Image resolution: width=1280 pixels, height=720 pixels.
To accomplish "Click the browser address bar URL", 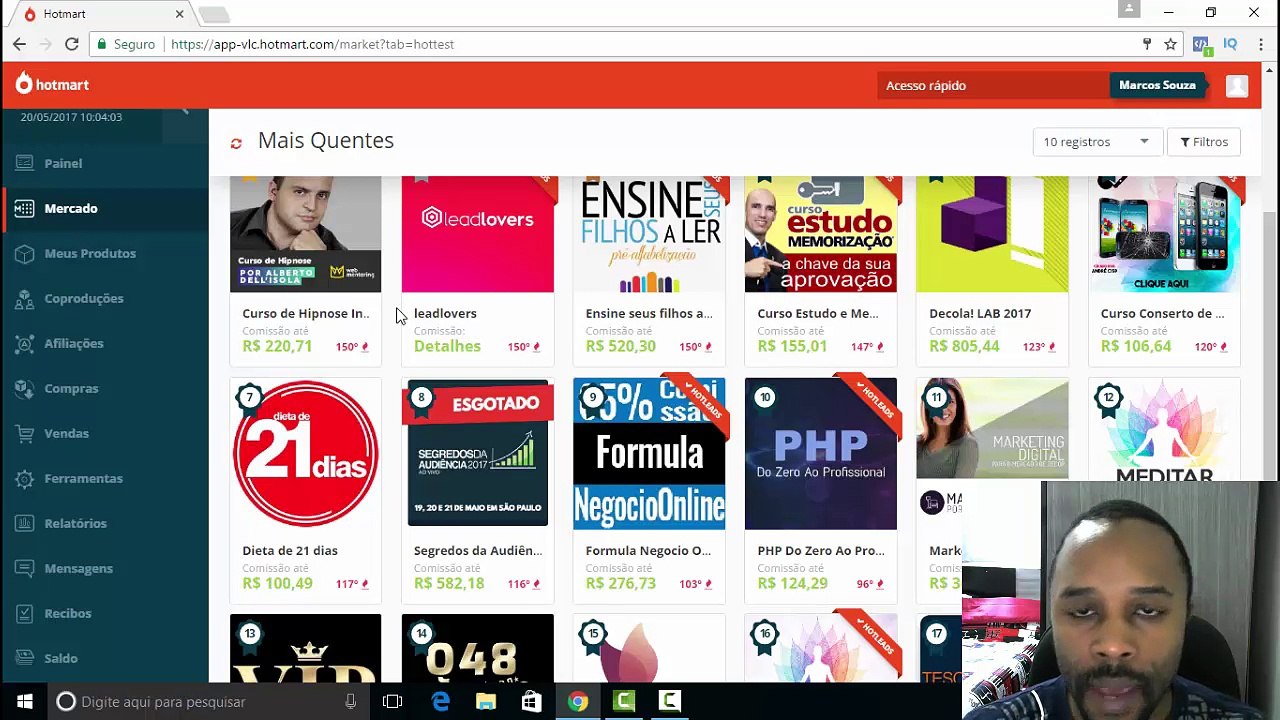I will tap(312, 44).
